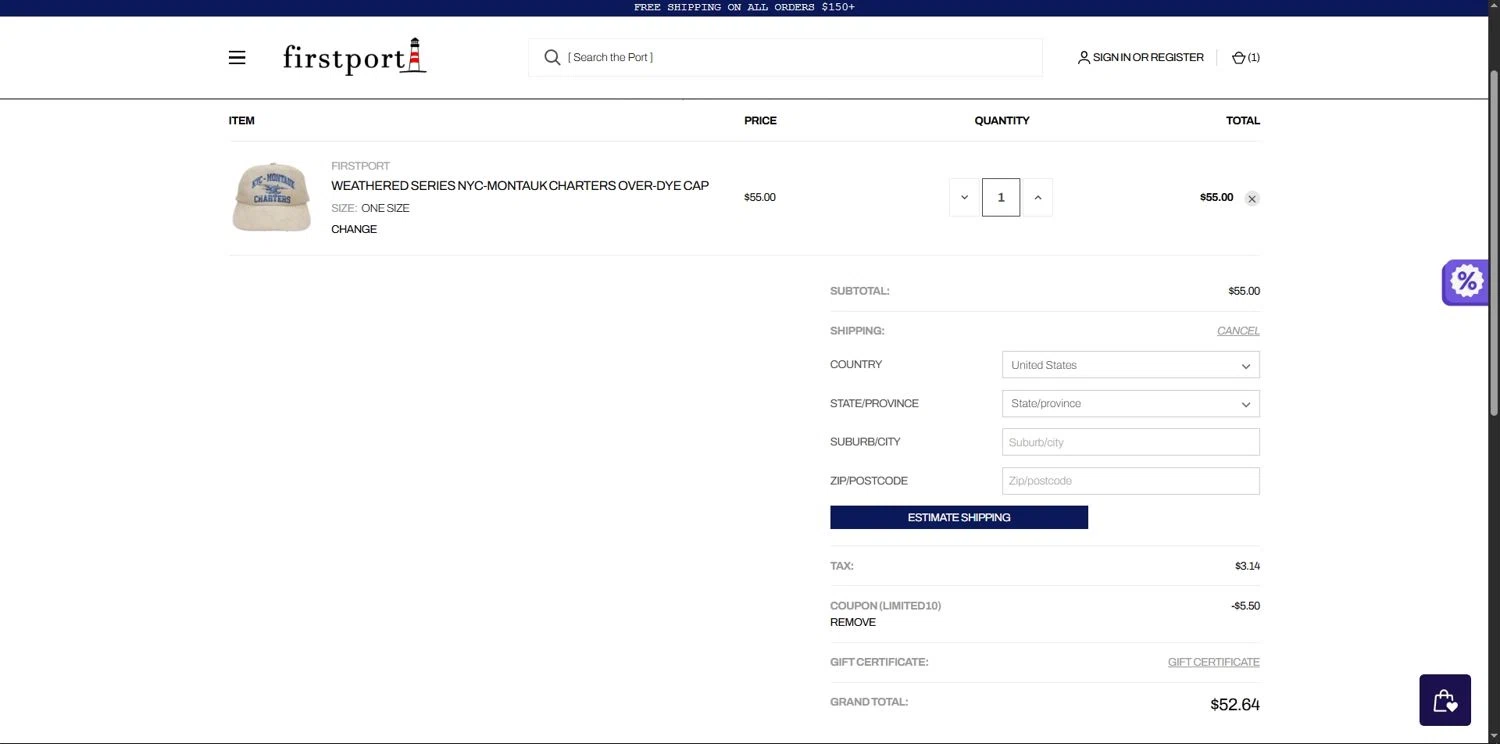Click the firstport lighthouse logo
The width and height of the screenshot is (1500, 744).
(354, 57)
